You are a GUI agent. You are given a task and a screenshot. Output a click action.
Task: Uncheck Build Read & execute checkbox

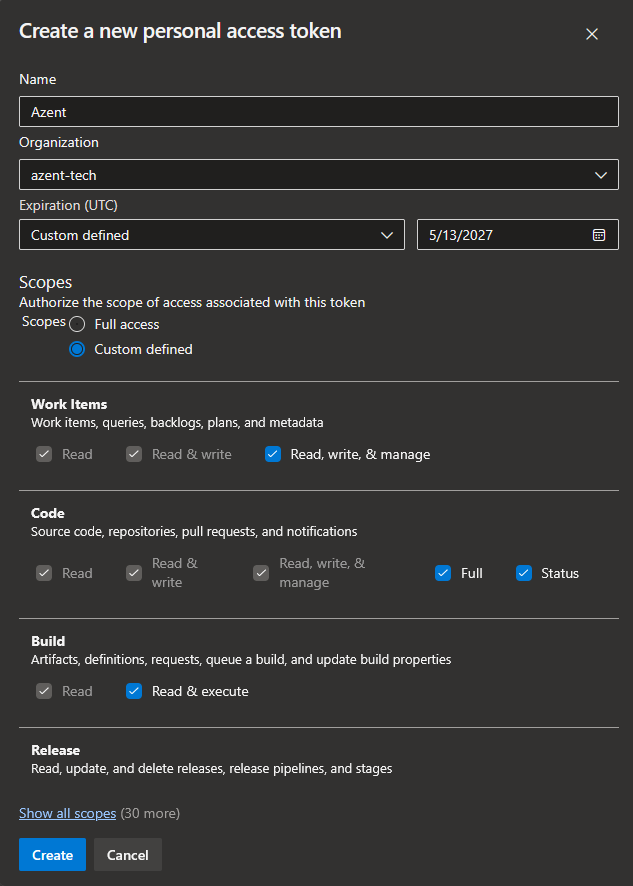(x=134, y=691)
